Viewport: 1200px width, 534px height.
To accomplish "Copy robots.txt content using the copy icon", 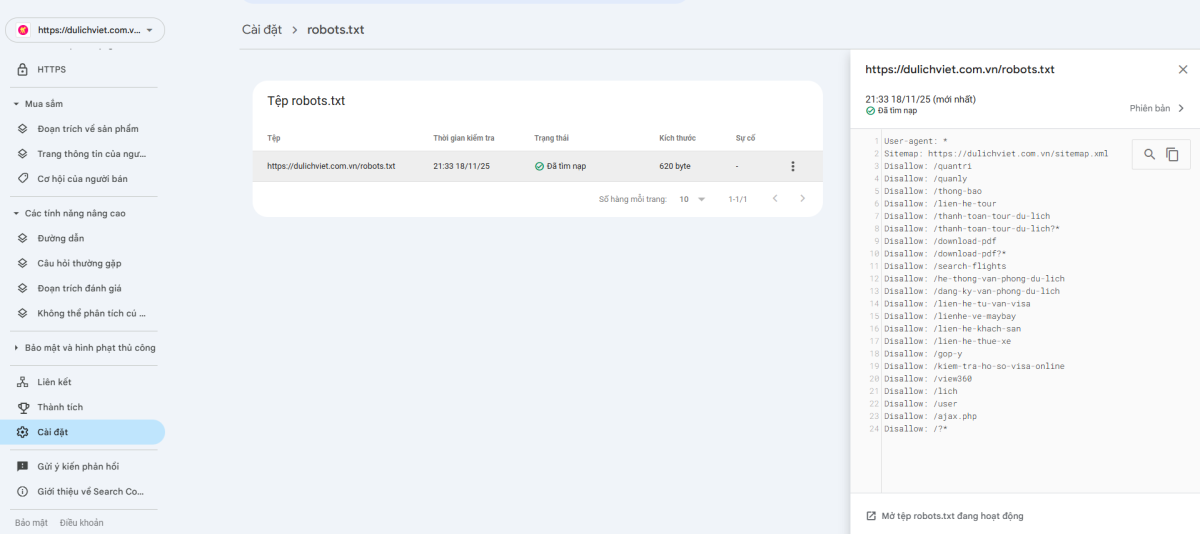I will pyautogui.click(x=1172, y=155).
